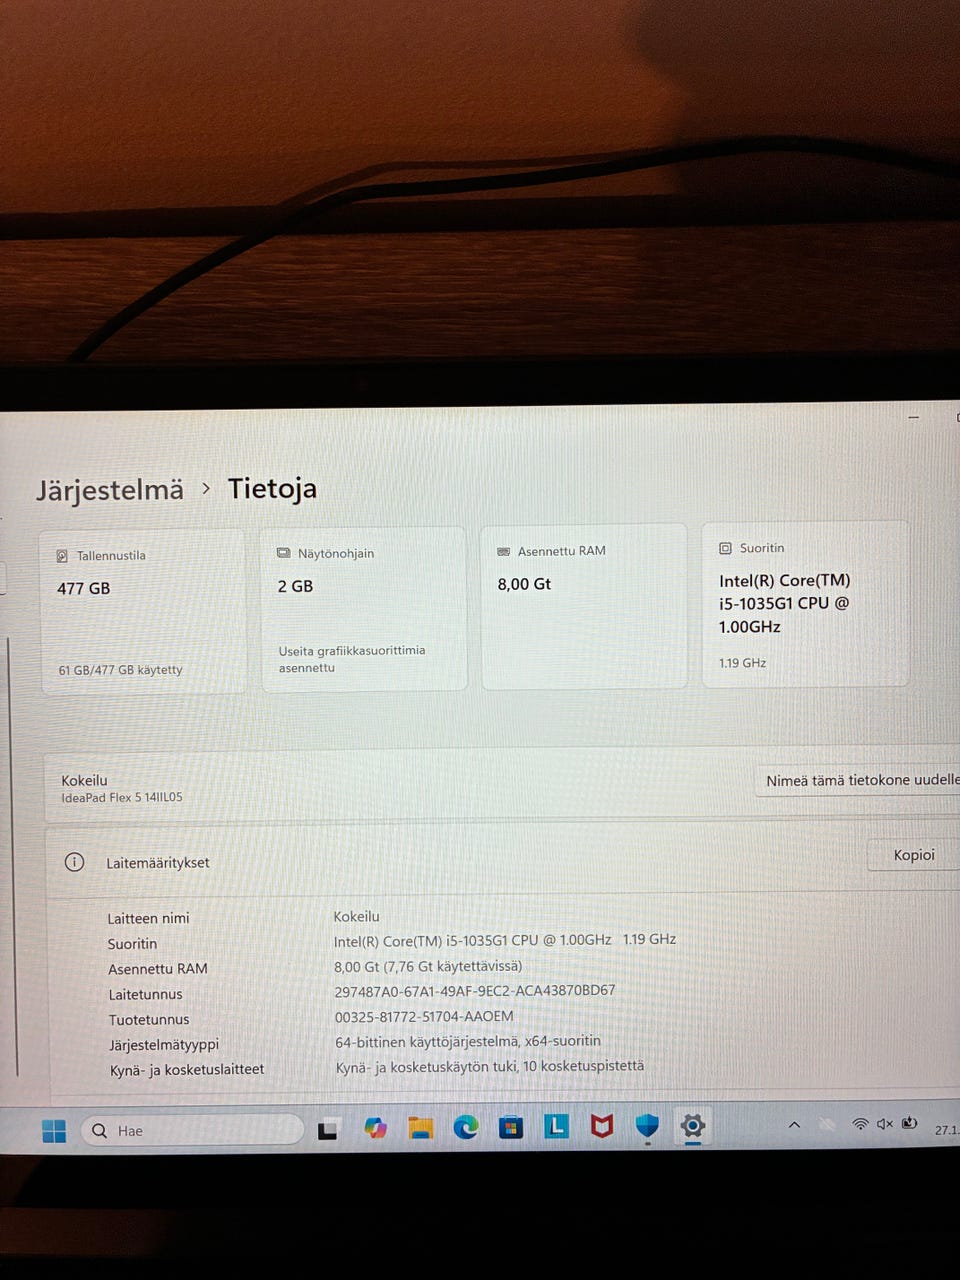Viewport: 960px width, 1280px height.
Task: Open the Windows Start menu
Action: point(54,1131)
